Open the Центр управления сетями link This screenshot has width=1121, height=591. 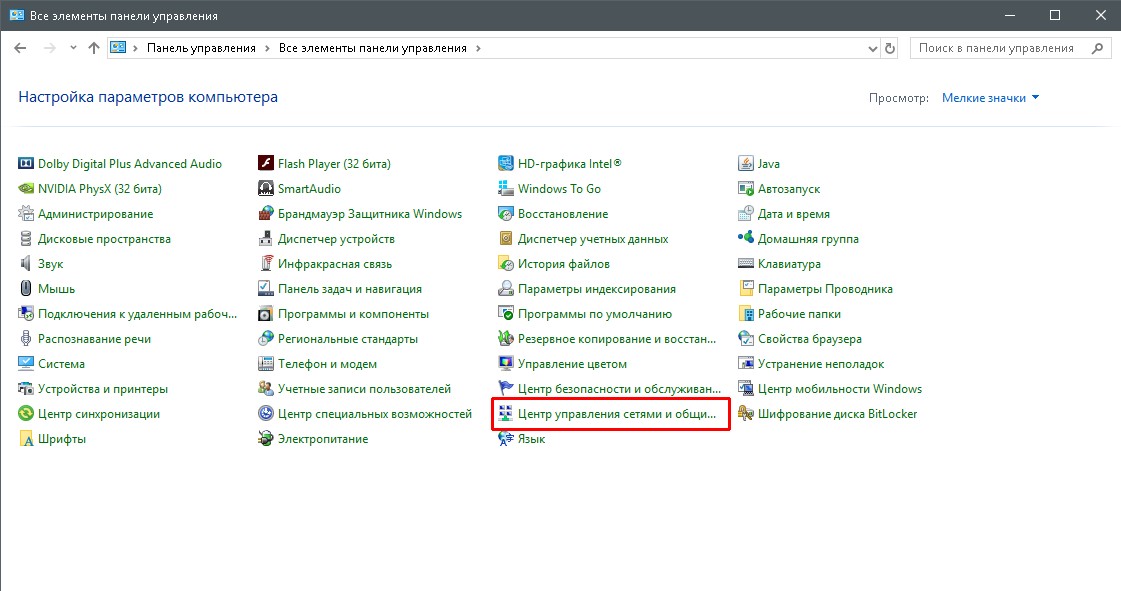[617, 414]
